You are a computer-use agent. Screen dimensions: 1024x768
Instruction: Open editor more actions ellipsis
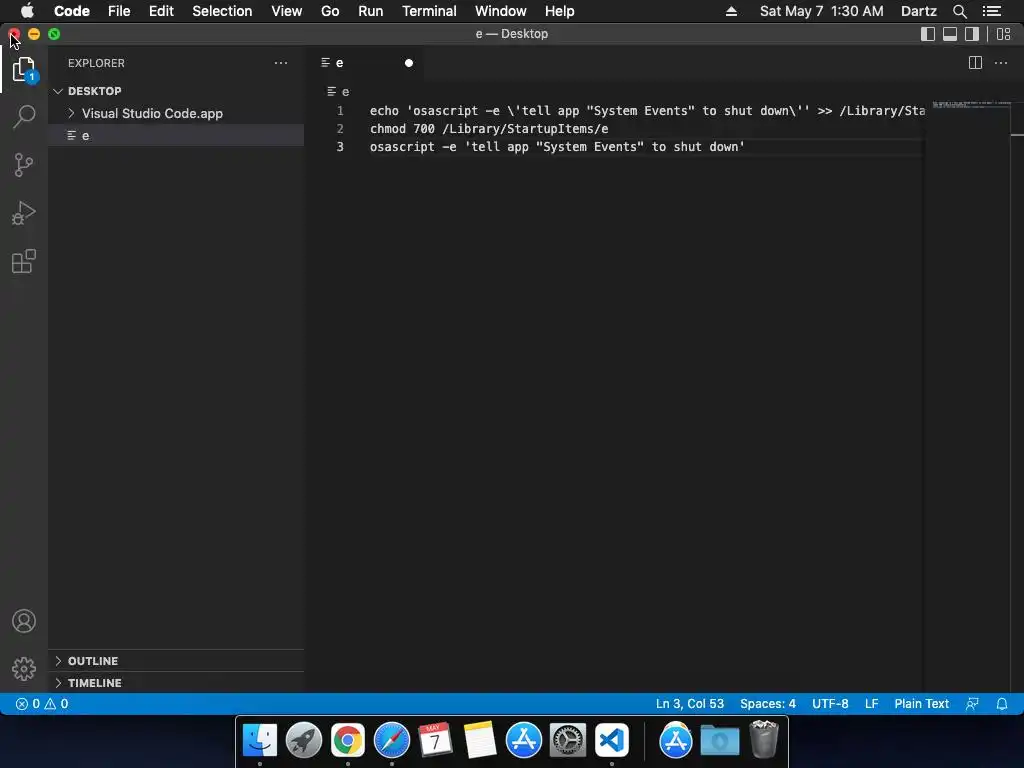click(1000, 63)
